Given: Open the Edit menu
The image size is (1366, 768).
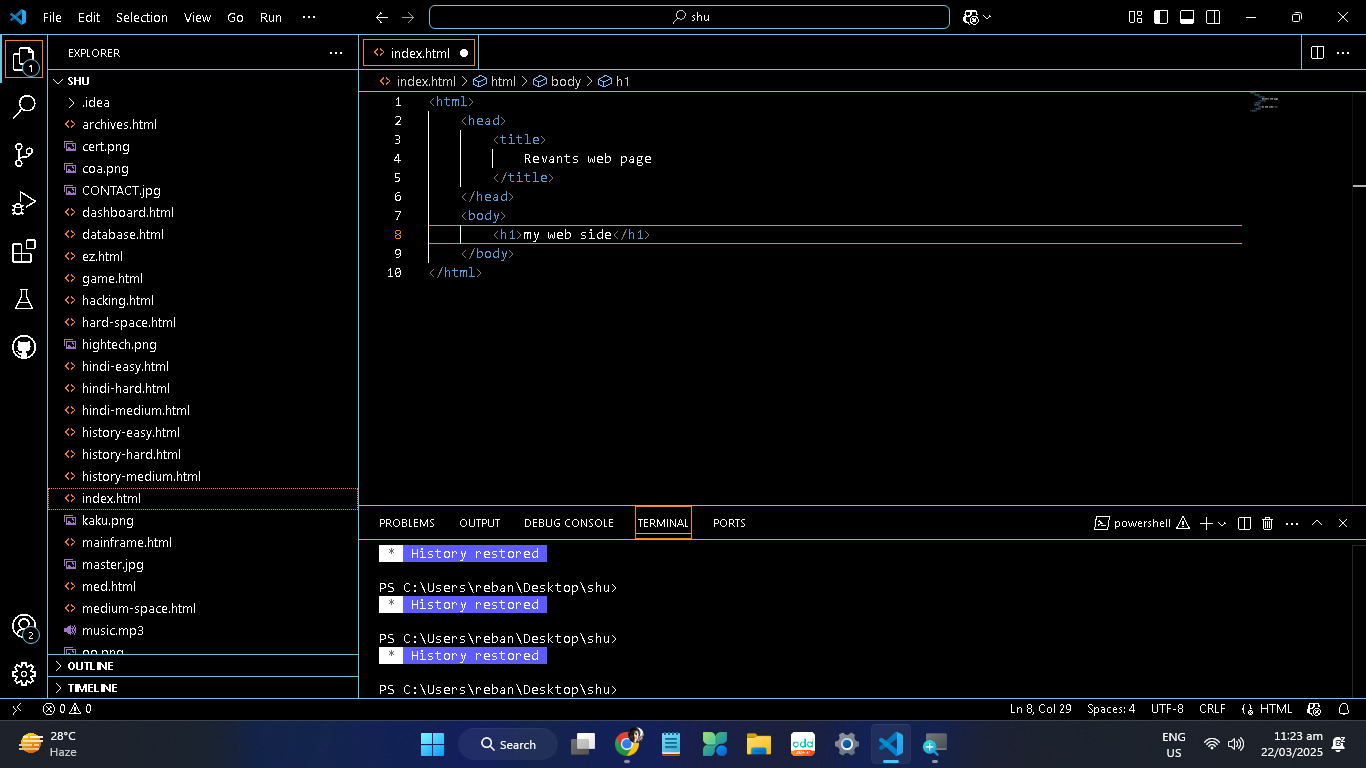Looking at the screenshot, I should click(89, 17).
